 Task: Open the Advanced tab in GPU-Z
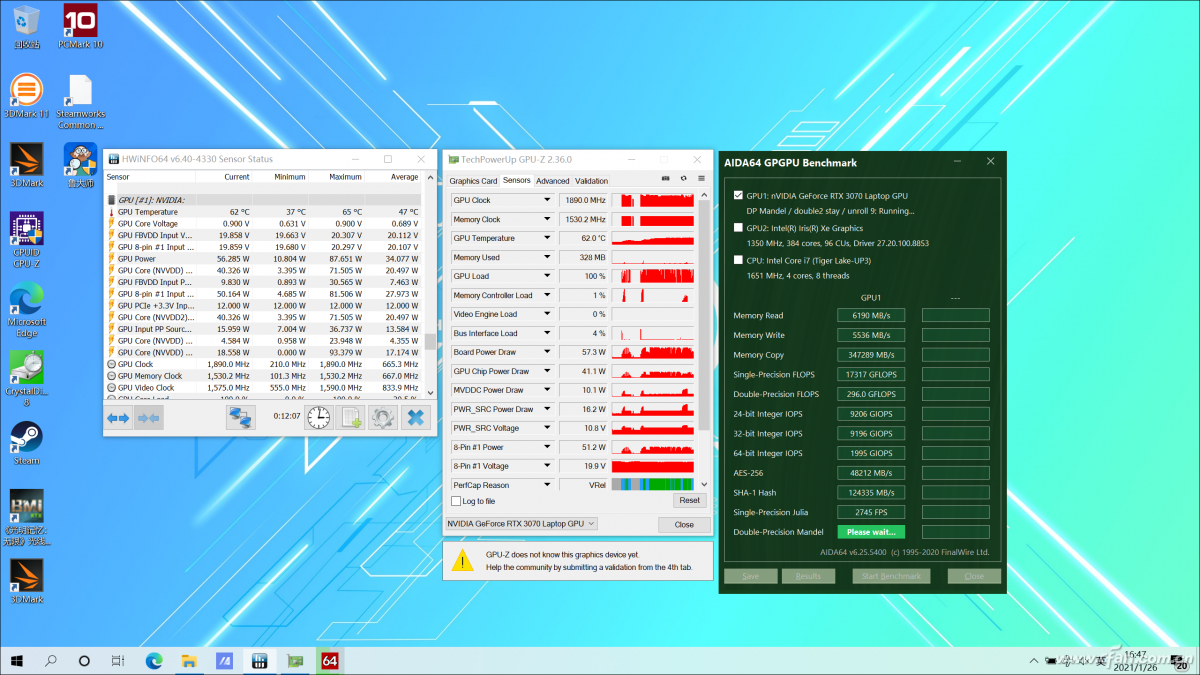click(552, 181)
